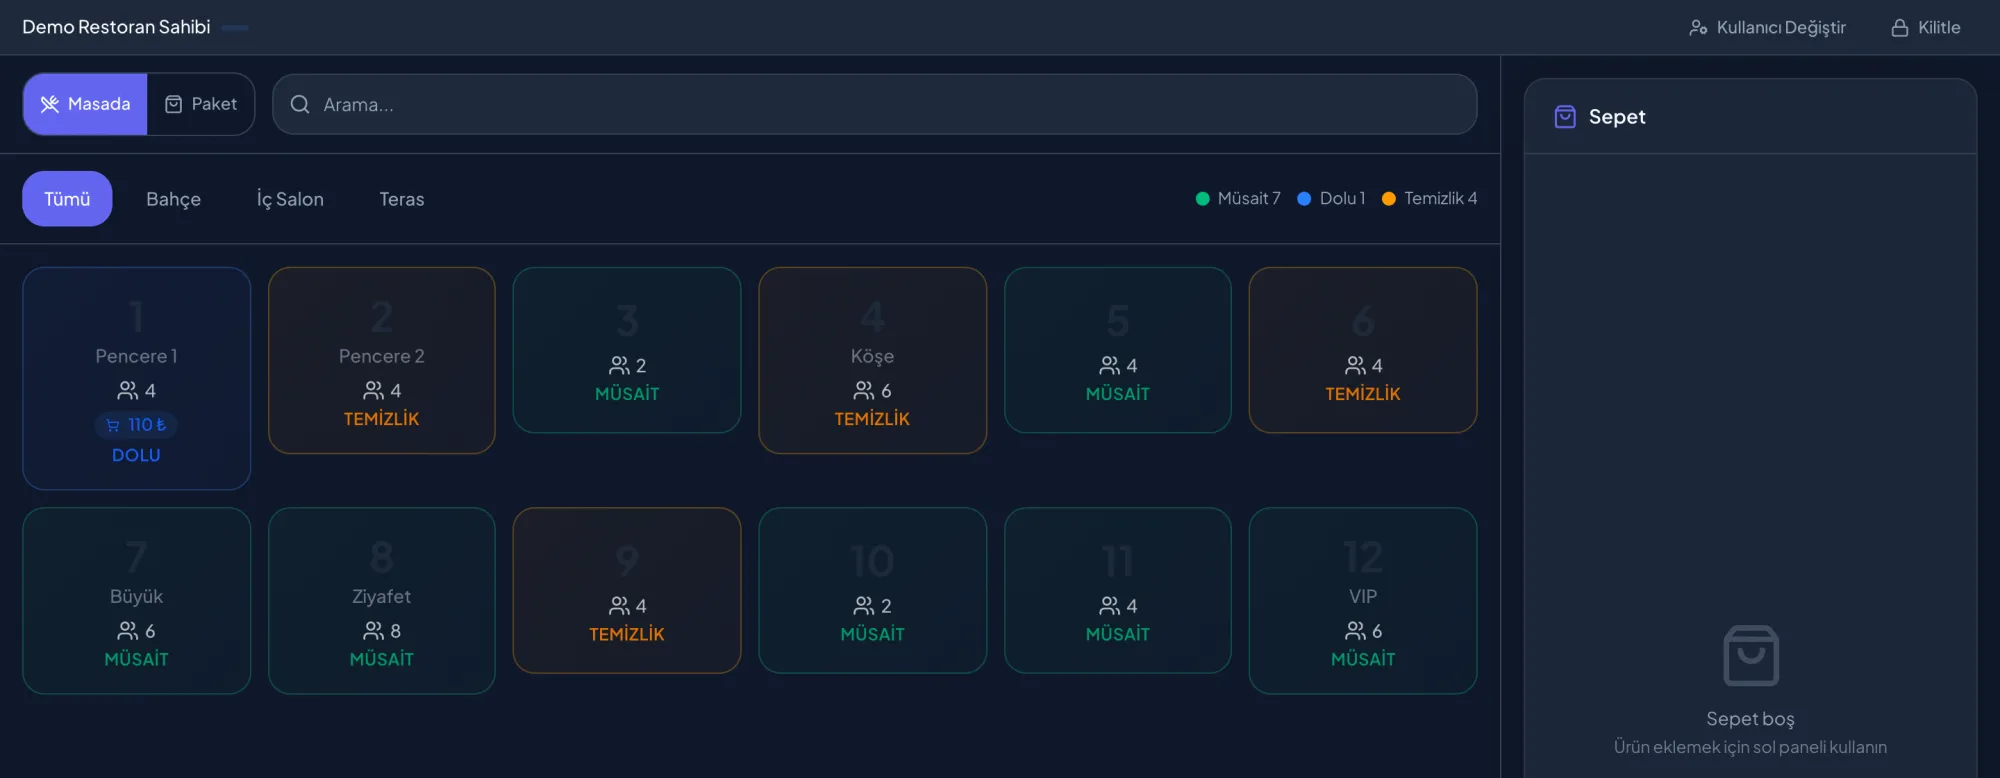This screenshot has height=778, width=2000.
Task: Open the Bahçe area tab
Action: pos(173,199)
